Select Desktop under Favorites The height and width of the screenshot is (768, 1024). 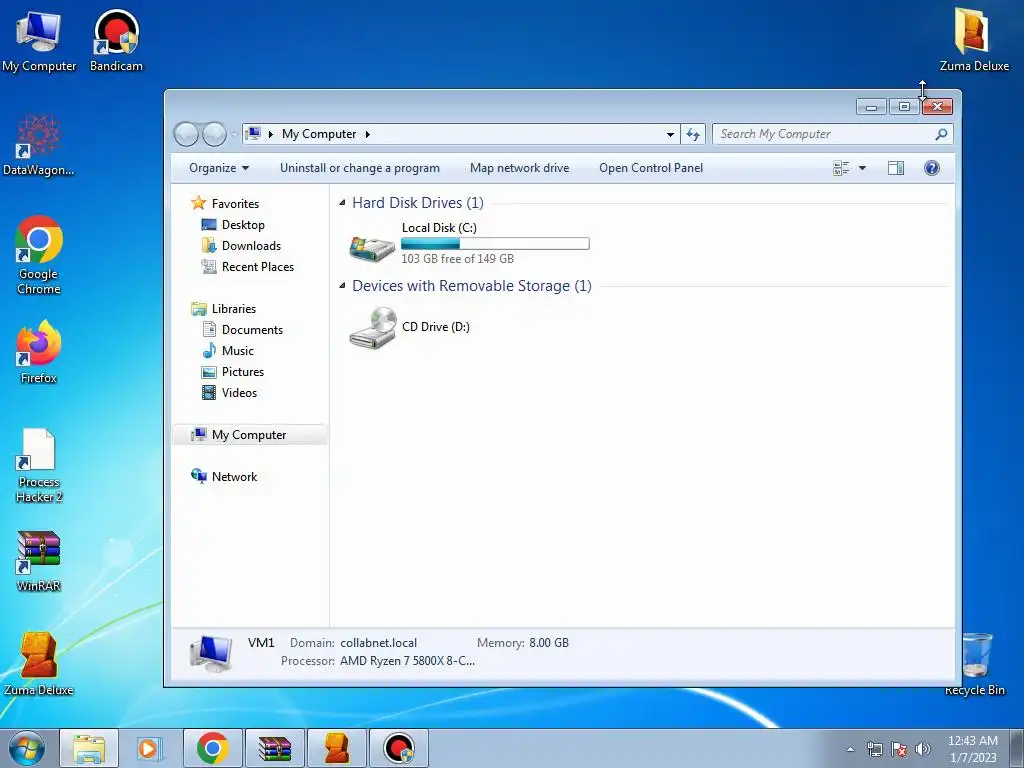[243, 225]
